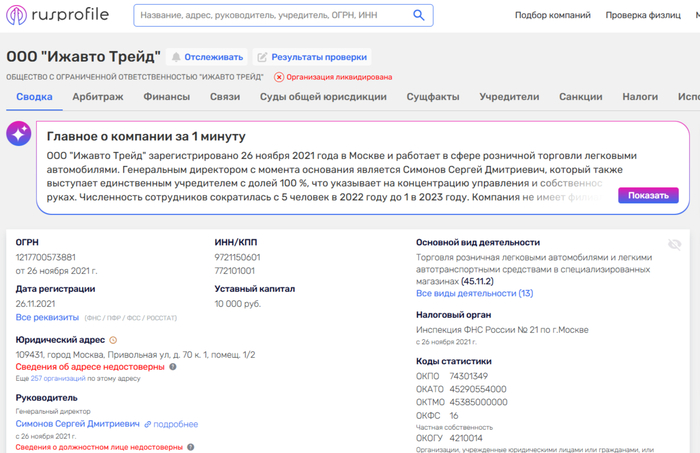Click the company search input field
The width and height of the screenshot is (700, 453).
274,15
